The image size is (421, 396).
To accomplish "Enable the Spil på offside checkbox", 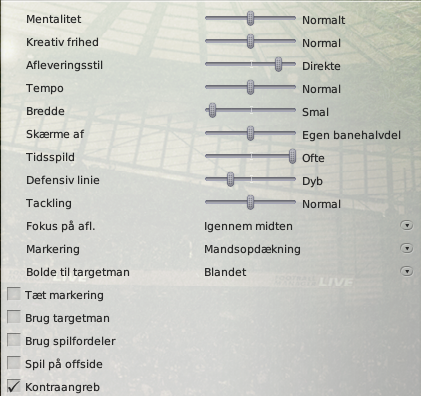I will pos(14,363).
